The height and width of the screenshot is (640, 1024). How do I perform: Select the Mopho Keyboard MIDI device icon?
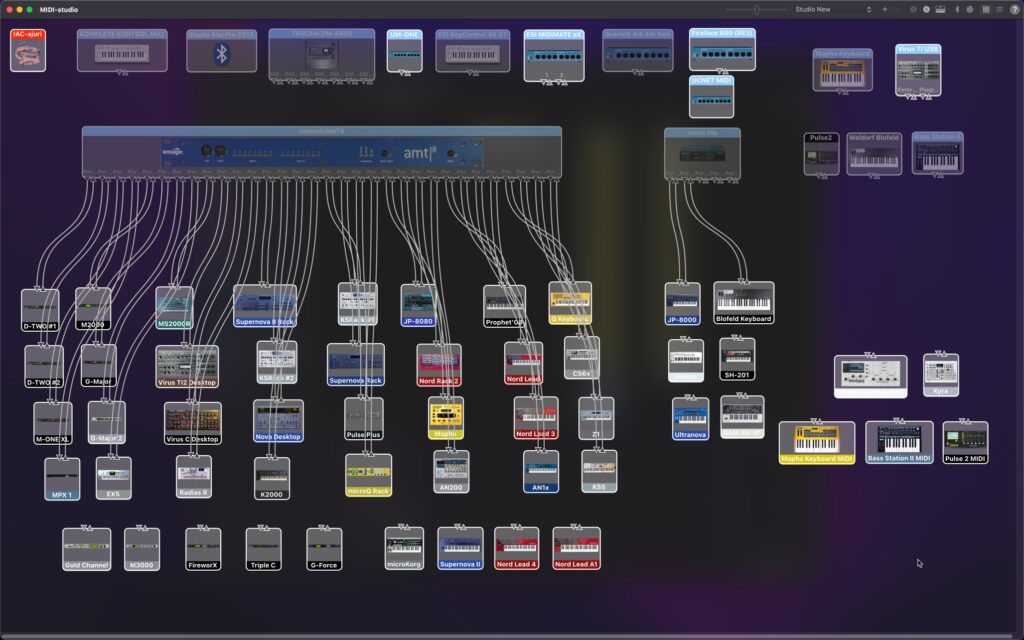(x=818, y=438)
